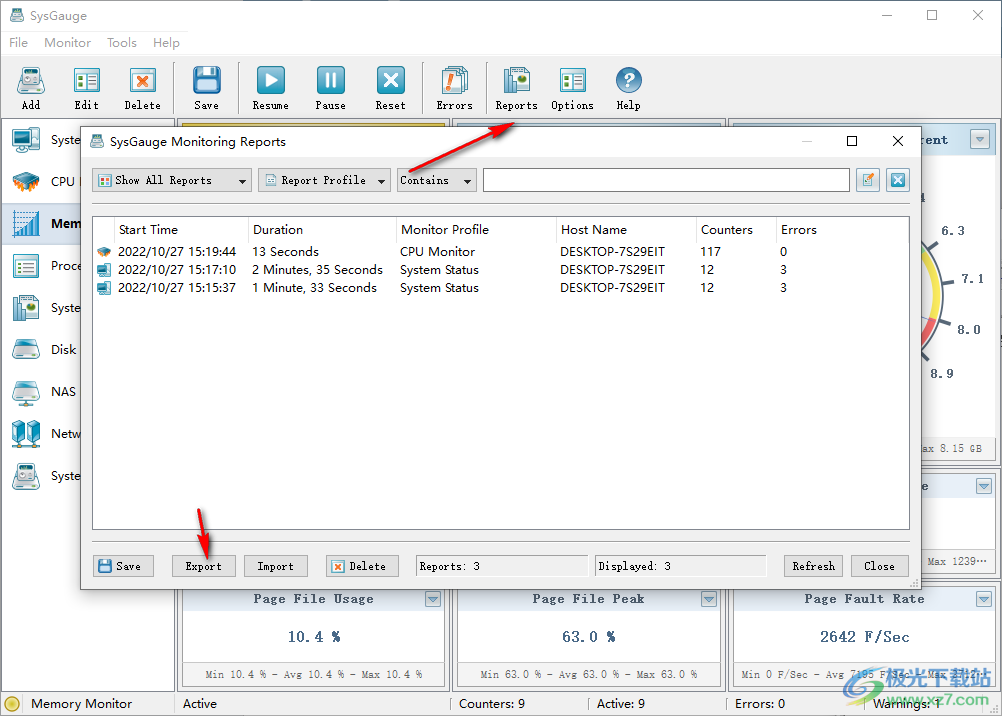The height and width of the screenshot is (716, 1002).
Task: Open the Show All Reports dropdown
Action: tap(172, 180)
